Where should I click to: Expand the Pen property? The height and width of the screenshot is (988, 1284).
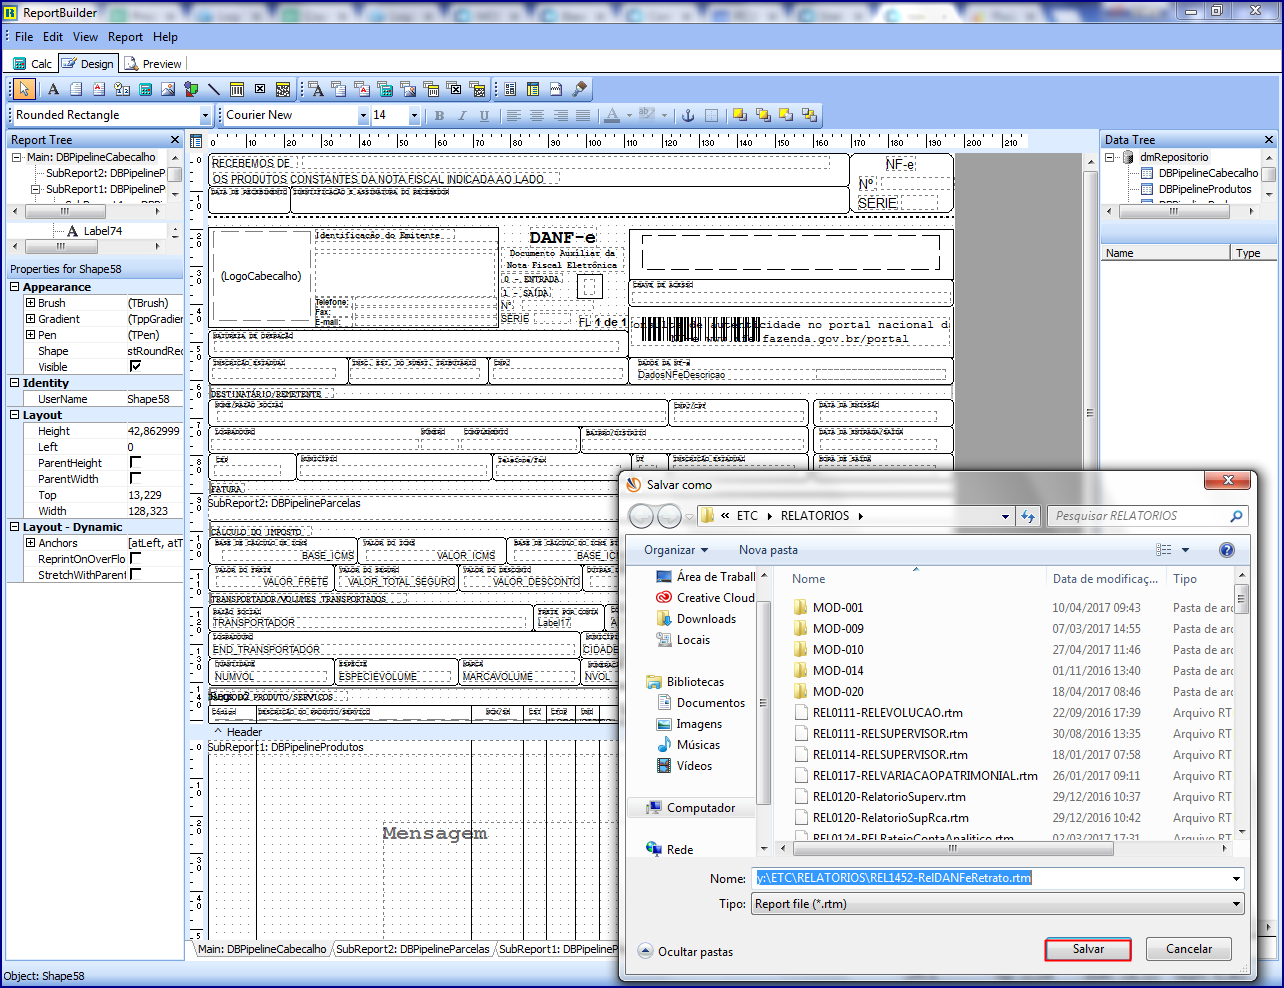[x=30, y=335]
